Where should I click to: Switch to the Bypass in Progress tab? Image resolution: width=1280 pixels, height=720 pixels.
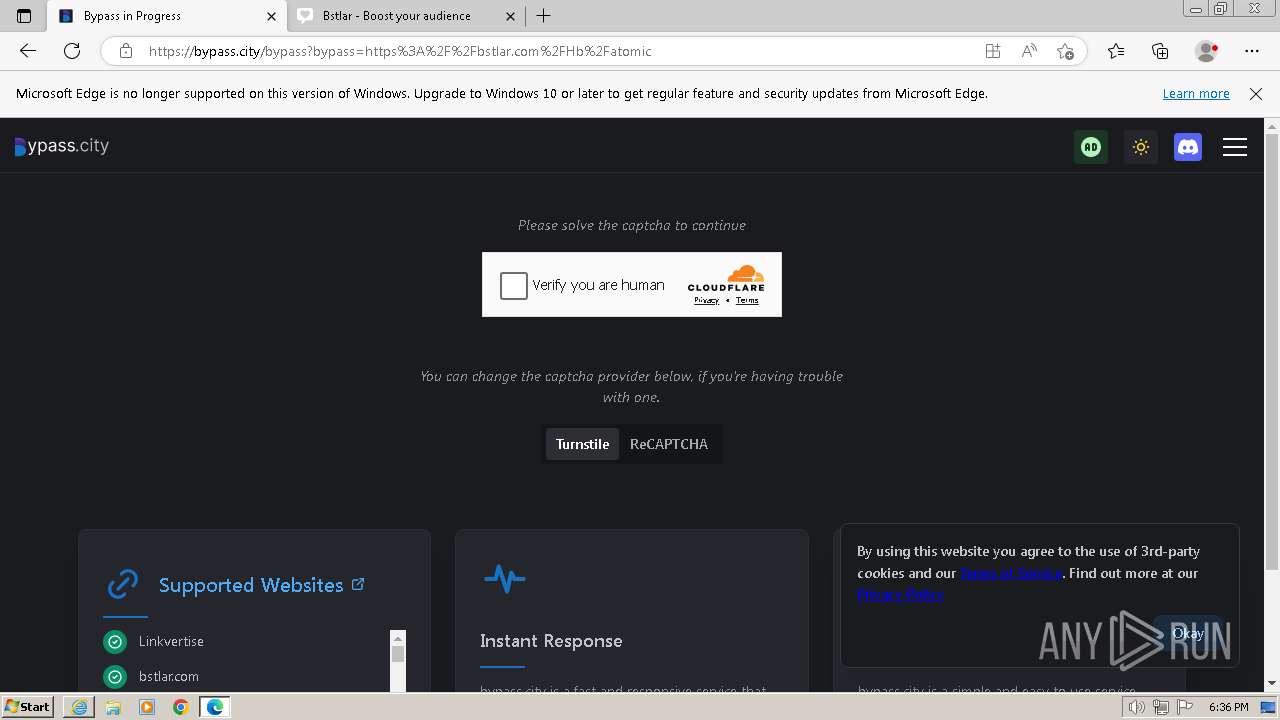(167, 16)
